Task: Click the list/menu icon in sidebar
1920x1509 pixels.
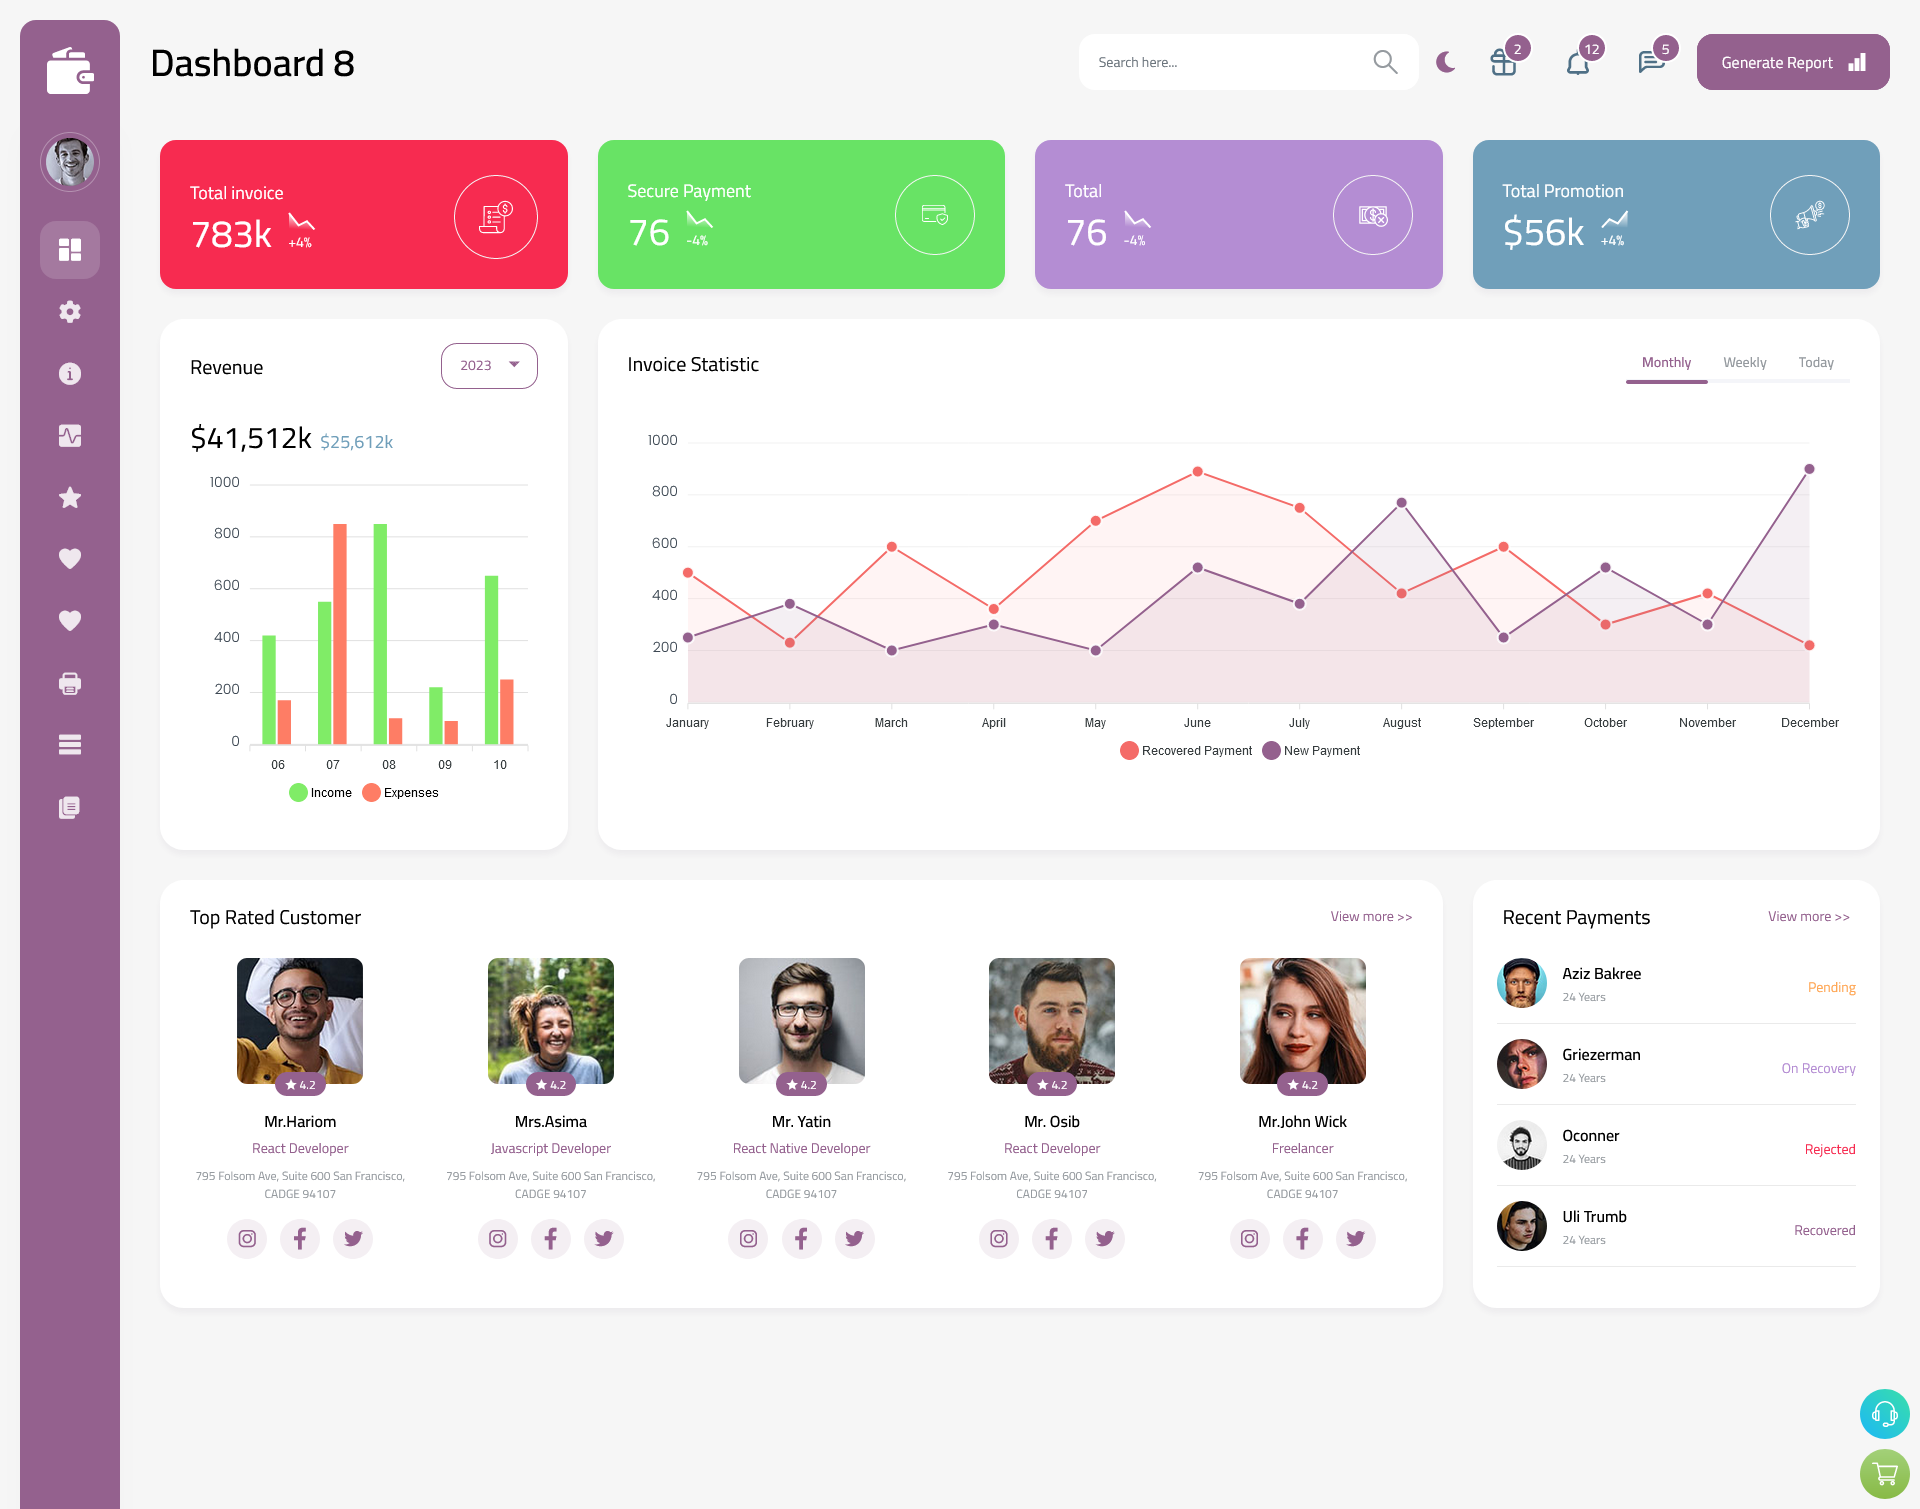Action: (x=70, y=745)
